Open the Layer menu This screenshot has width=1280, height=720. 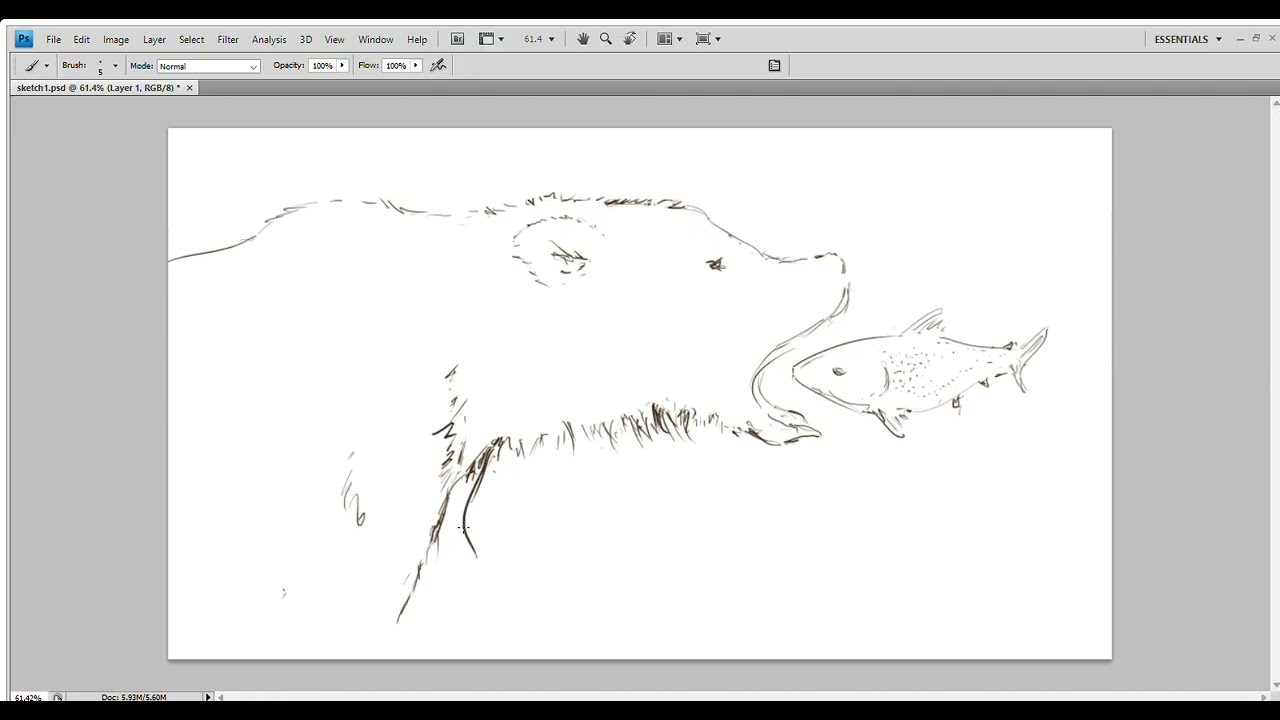[154, 39]
